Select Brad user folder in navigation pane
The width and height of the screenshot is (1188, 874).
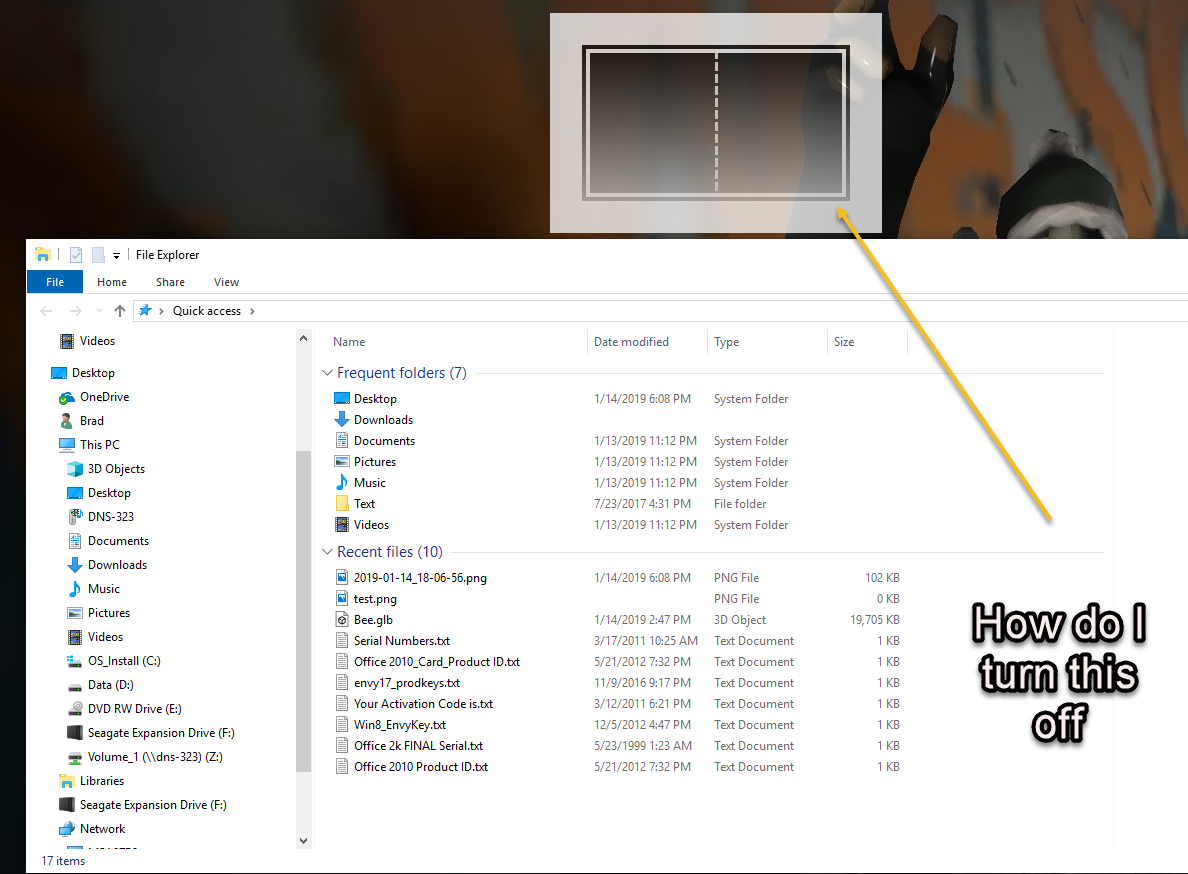click(92, 420)
